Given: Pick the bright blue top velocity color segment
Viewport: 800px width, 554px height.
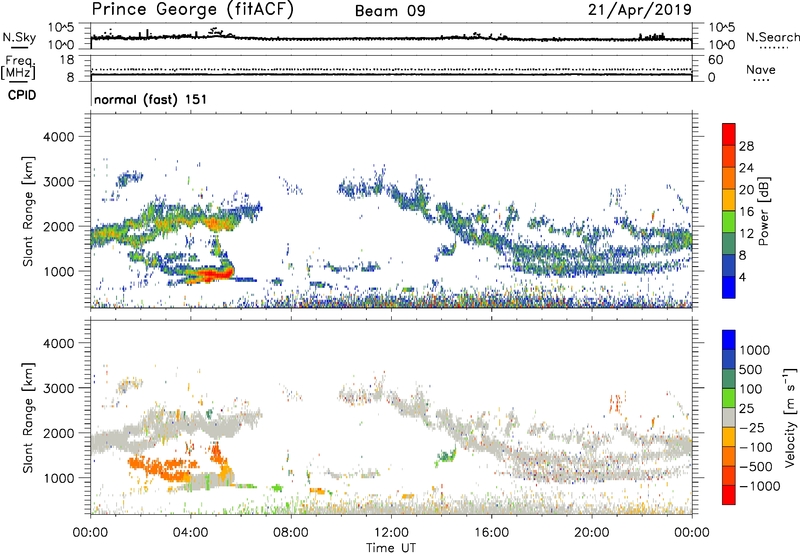Looking at the screenshot, I should point(729,340).
